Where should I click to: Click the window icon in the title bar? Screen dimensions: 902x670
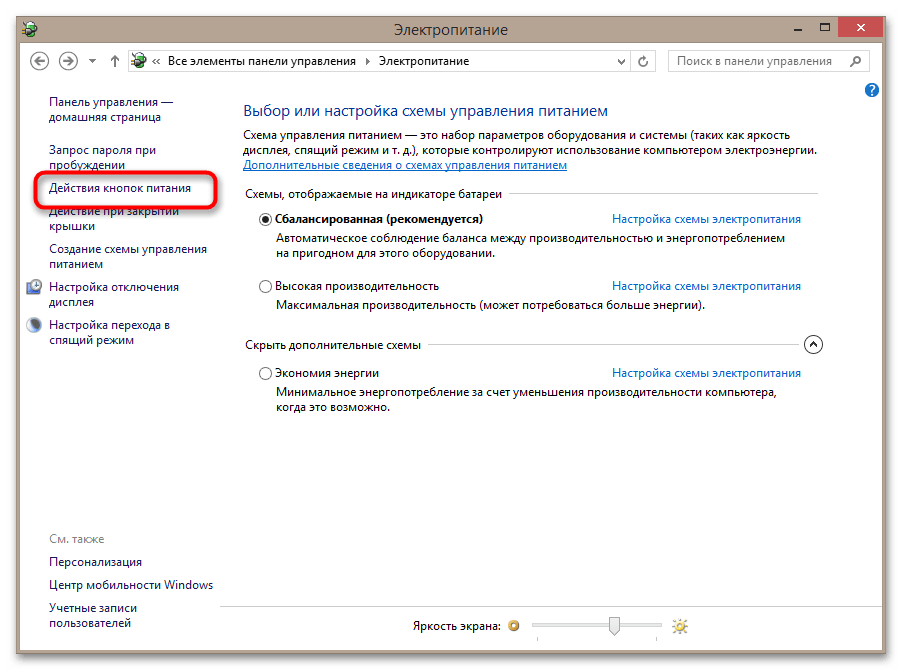pos(30,29)
